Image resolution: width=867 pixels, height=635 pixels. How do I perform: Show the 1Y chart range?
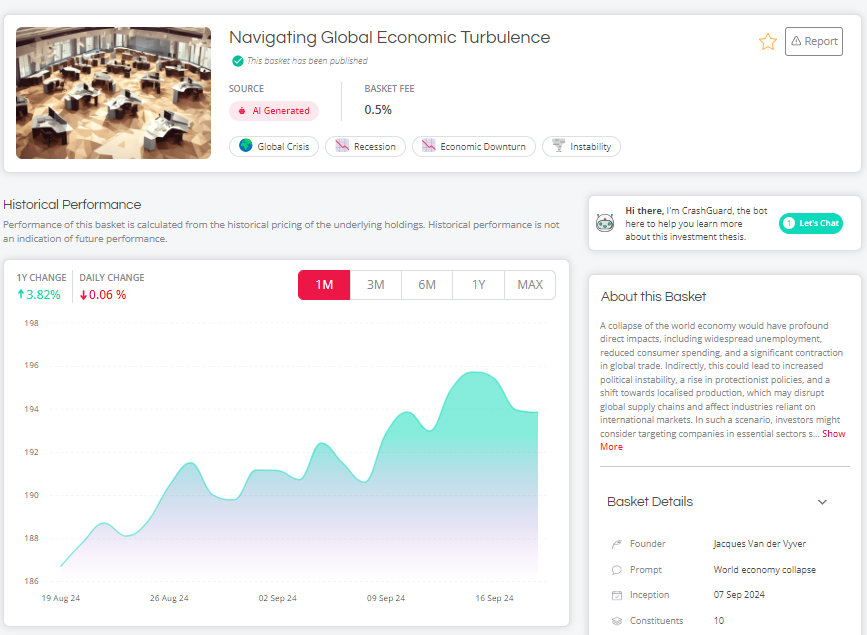tap(478, 285)
